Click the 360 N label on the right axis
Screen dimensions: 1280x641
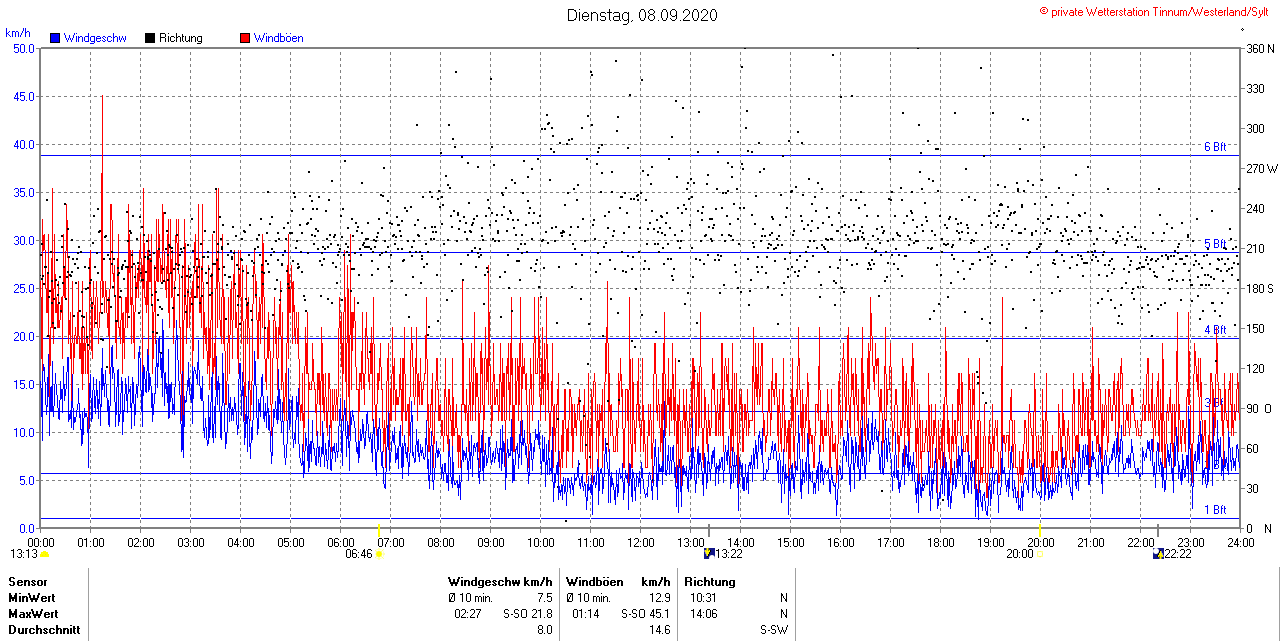(x=1259, y=48)
